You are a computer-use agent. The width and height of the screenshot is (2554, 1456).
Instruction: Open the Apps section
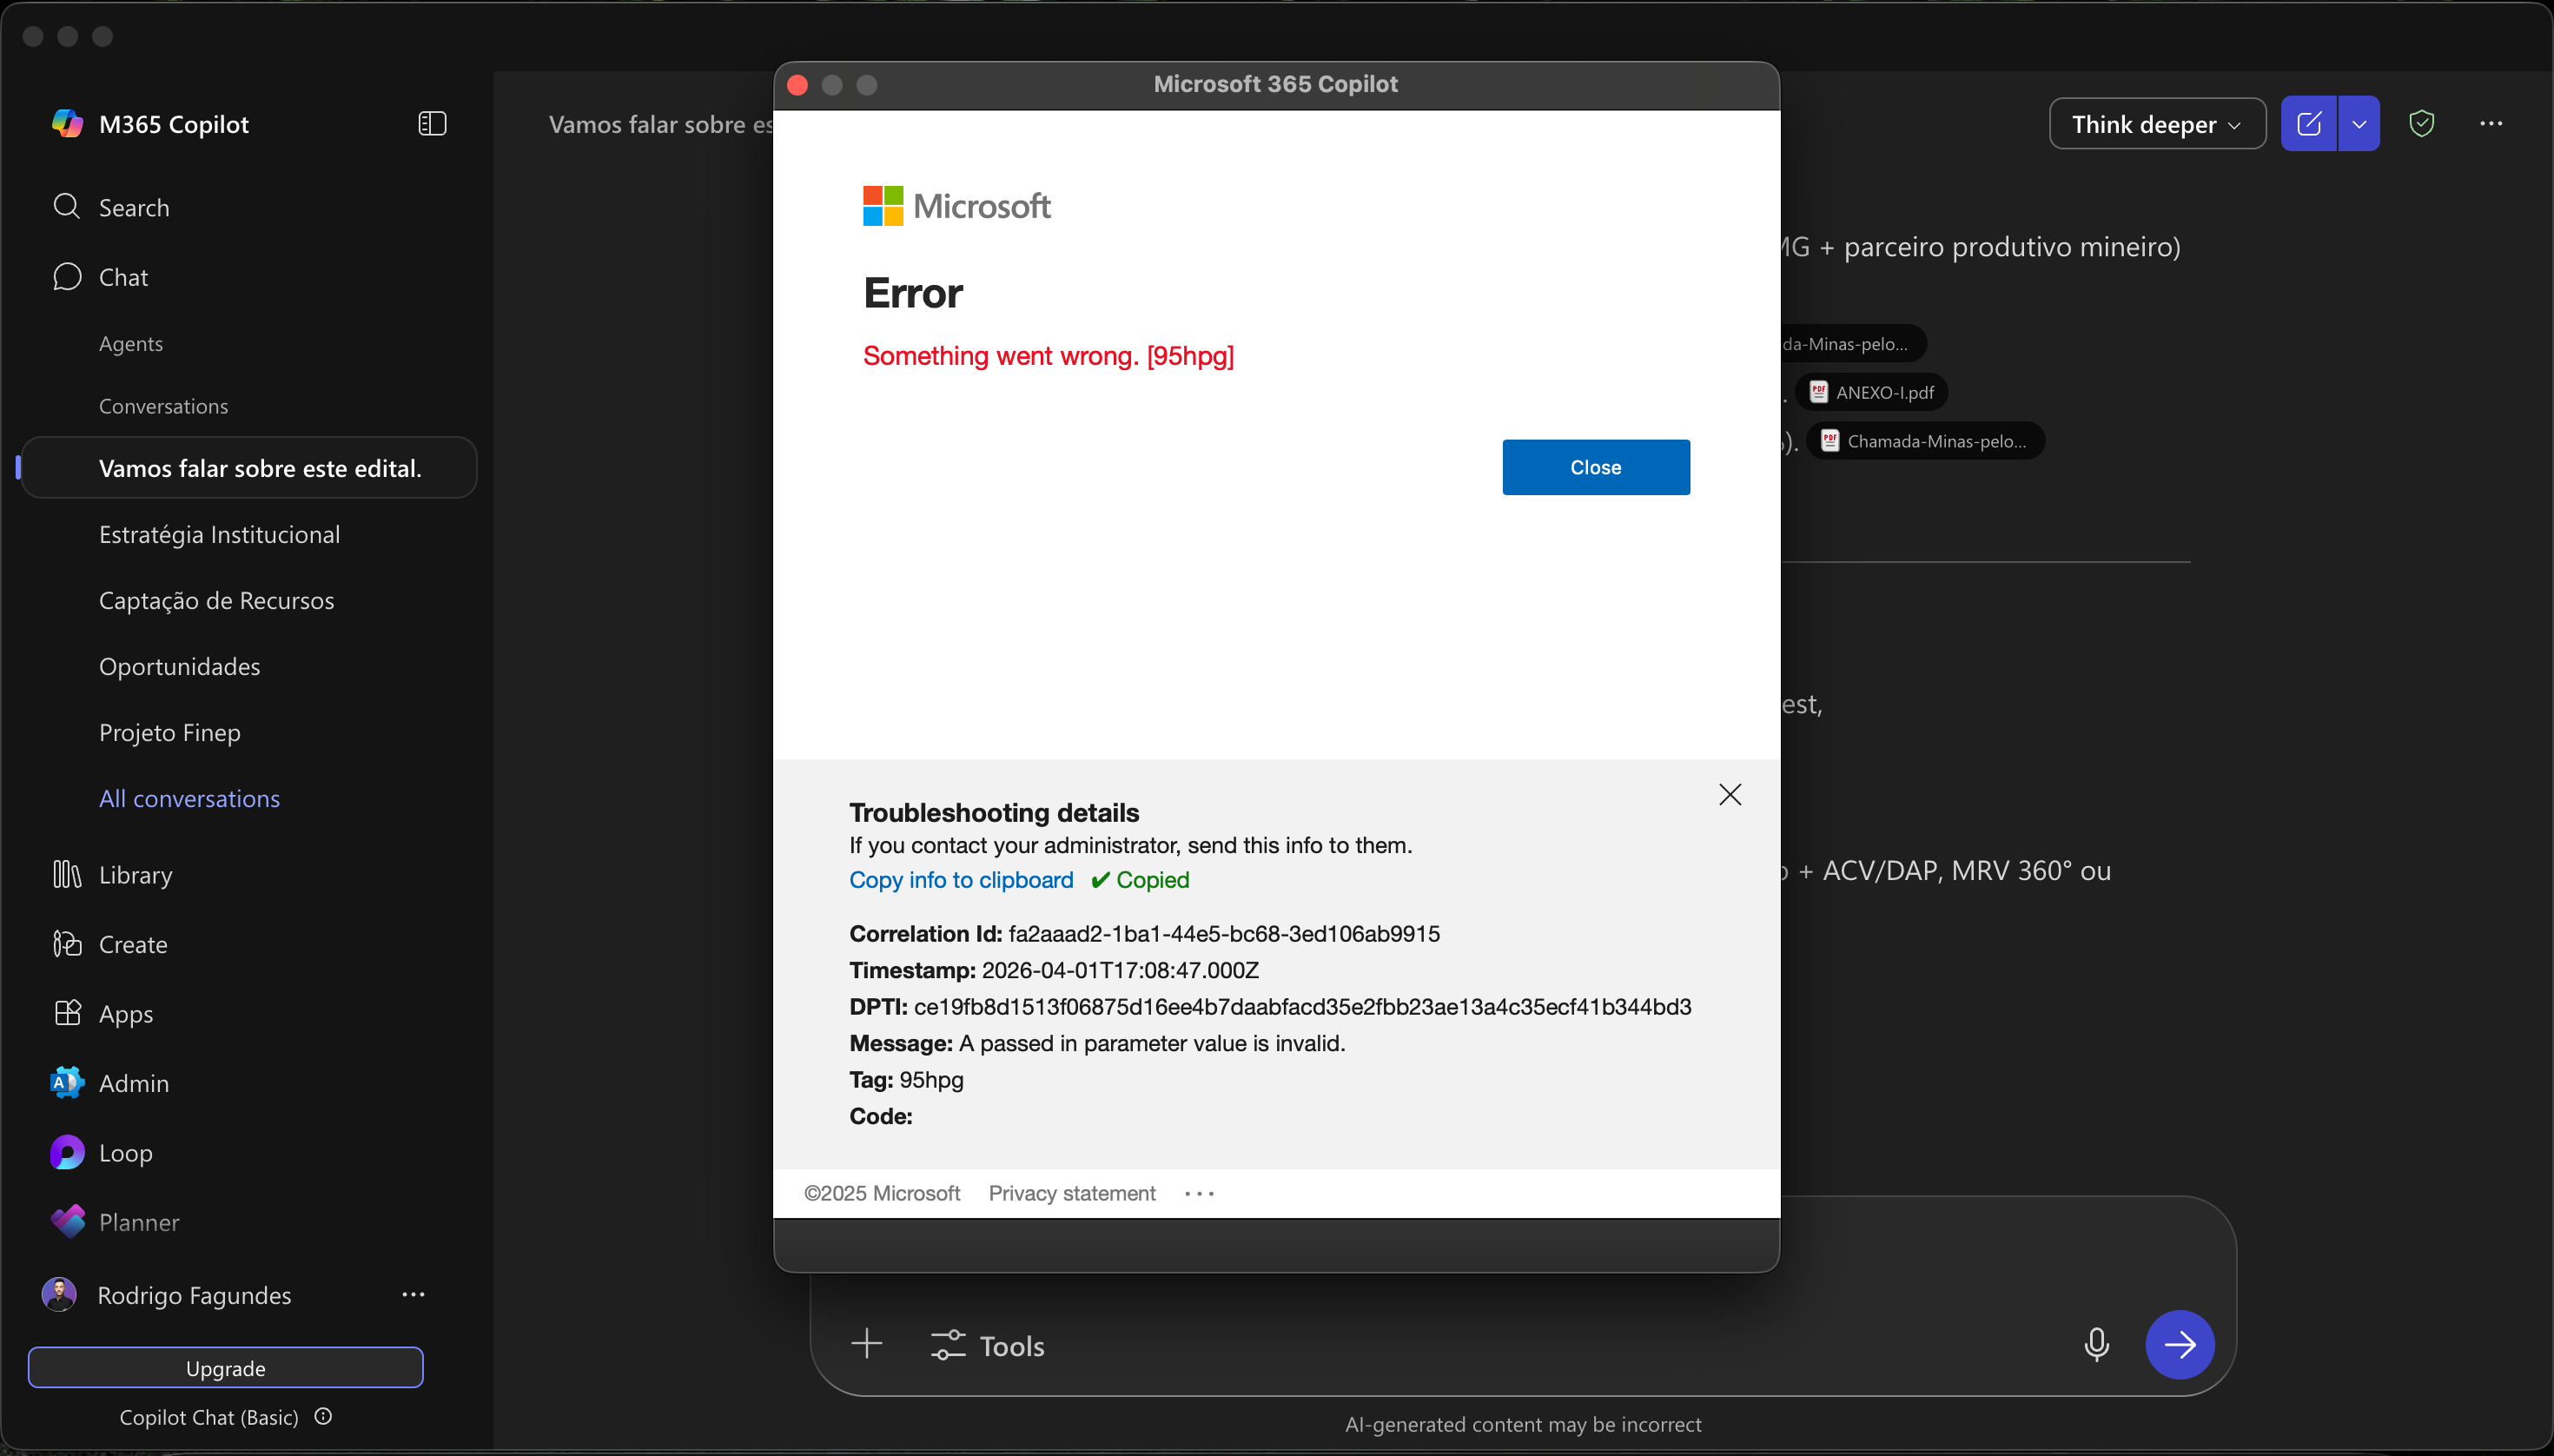126,1013
